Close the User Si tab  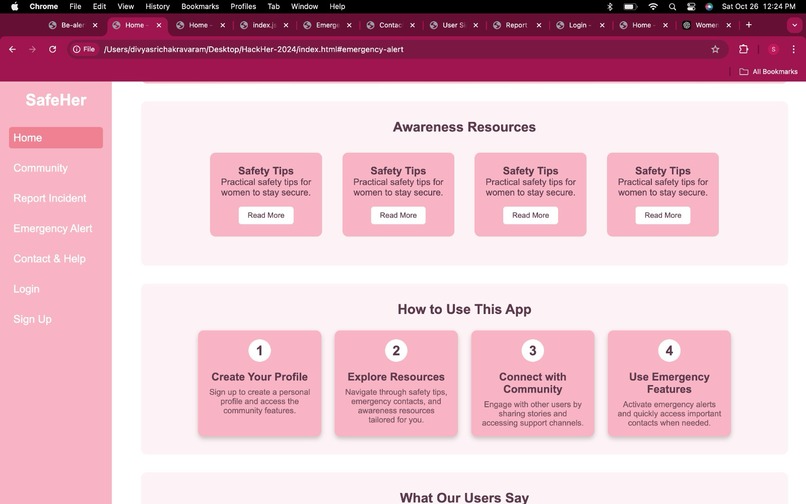coord(475,25)
